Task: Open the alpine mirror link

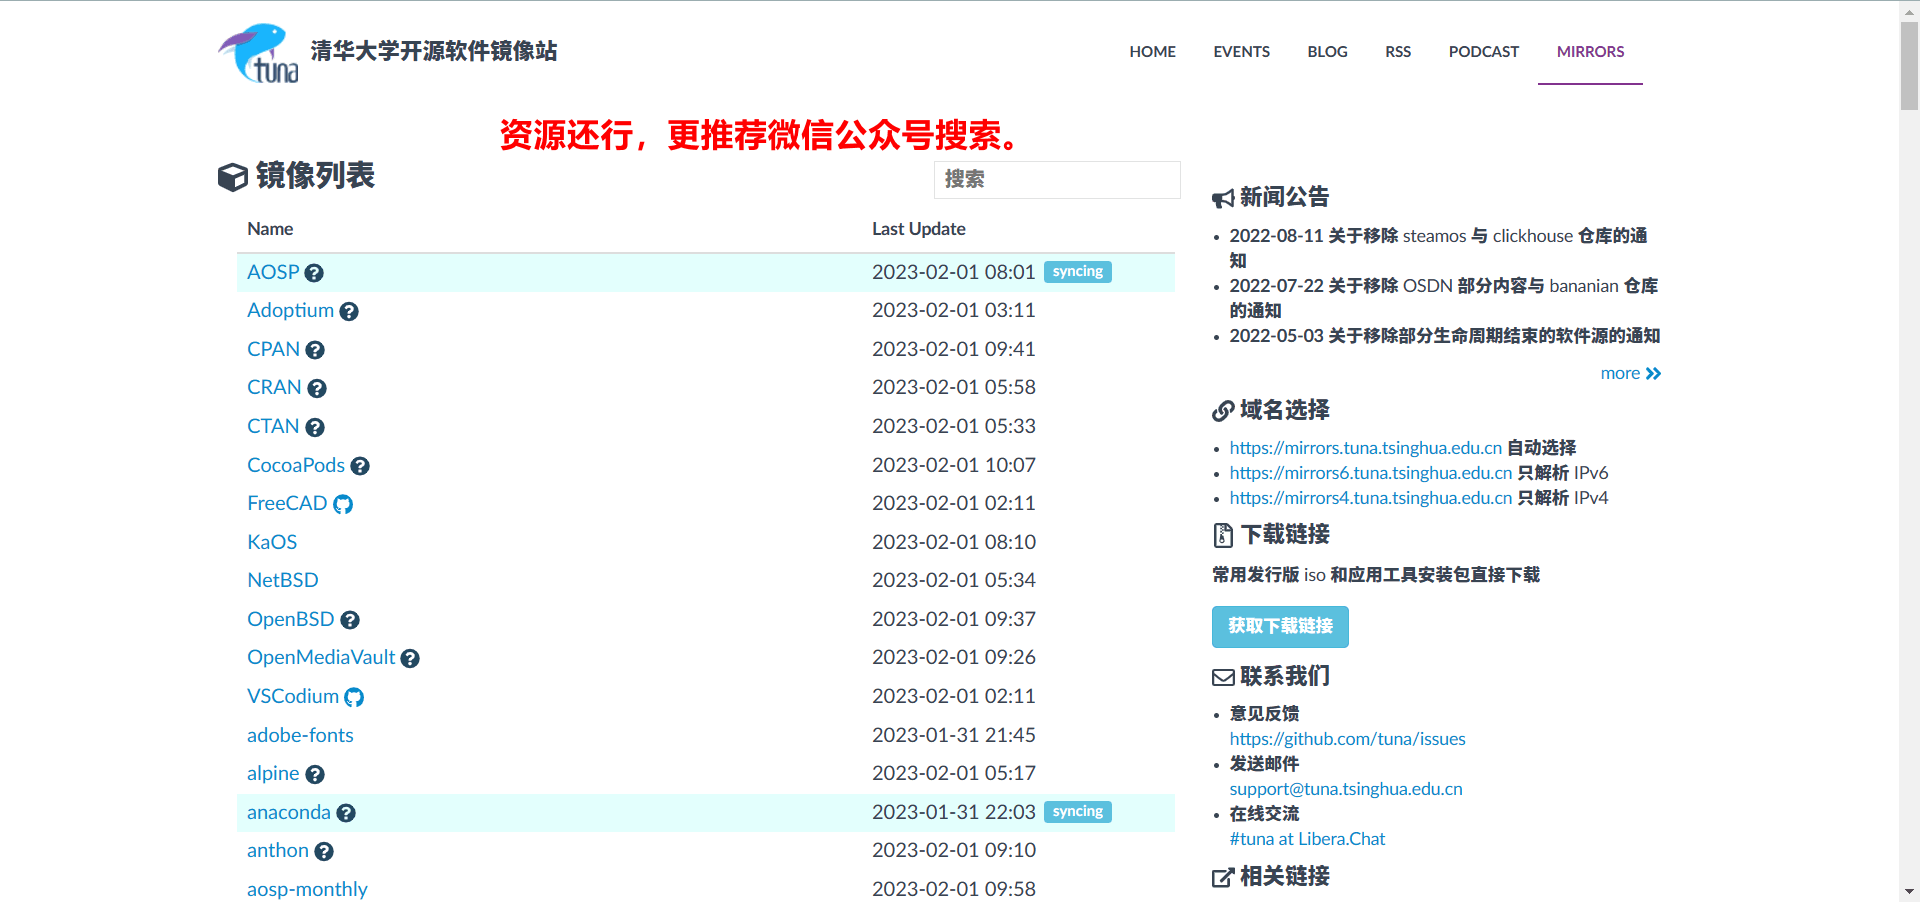Action: 273,773
